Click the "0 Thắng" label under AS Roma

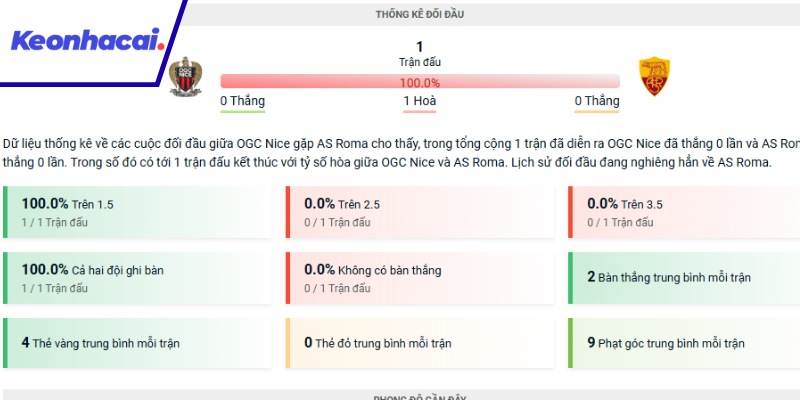pyautogui.click(x=596, y=101)
